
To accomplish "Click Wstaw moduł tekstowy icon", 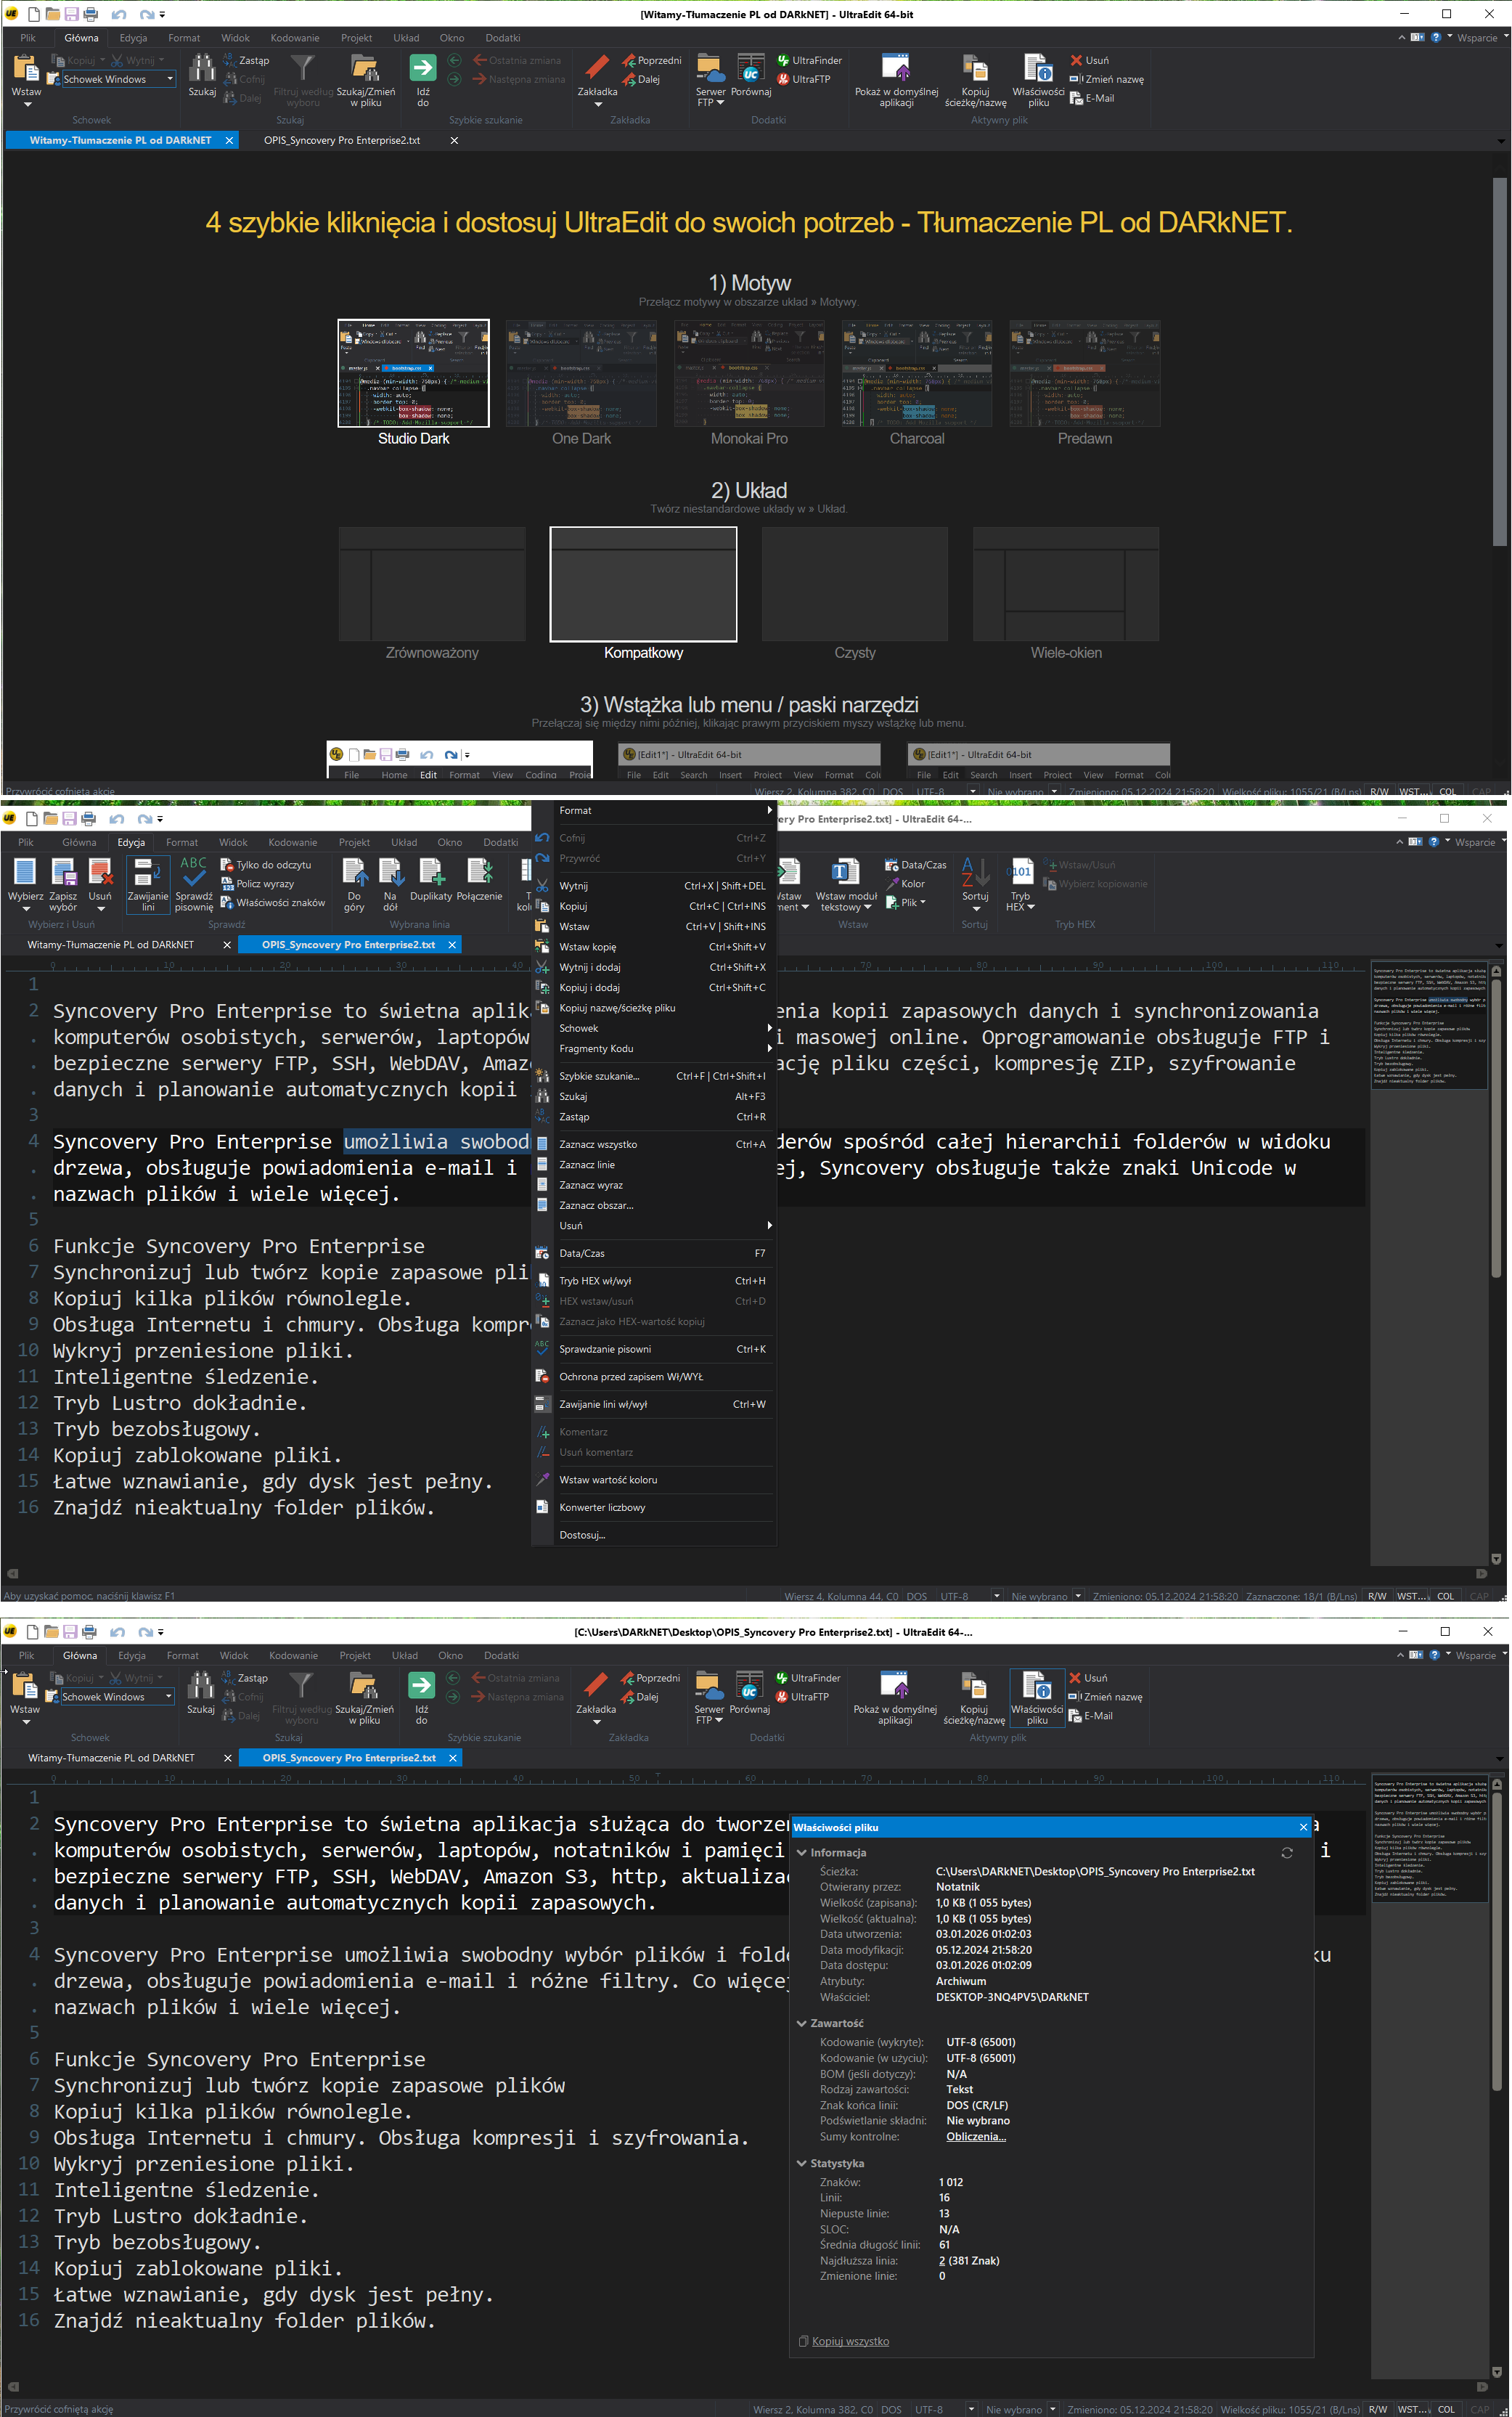I will (845, 873).
